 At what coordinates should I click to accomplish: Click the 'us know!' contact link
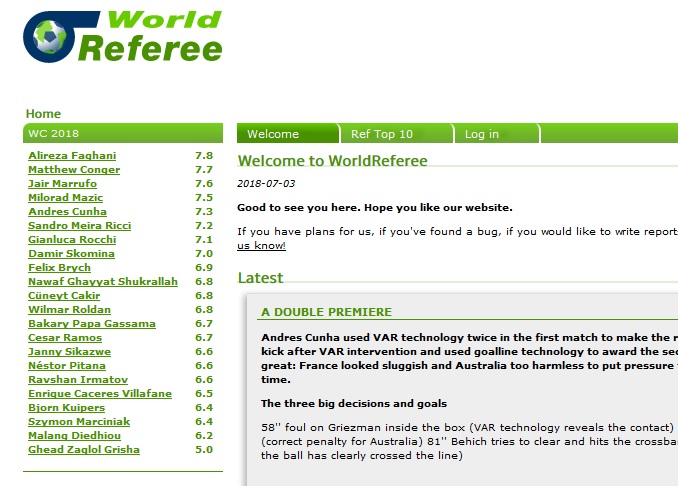[261, 246]
